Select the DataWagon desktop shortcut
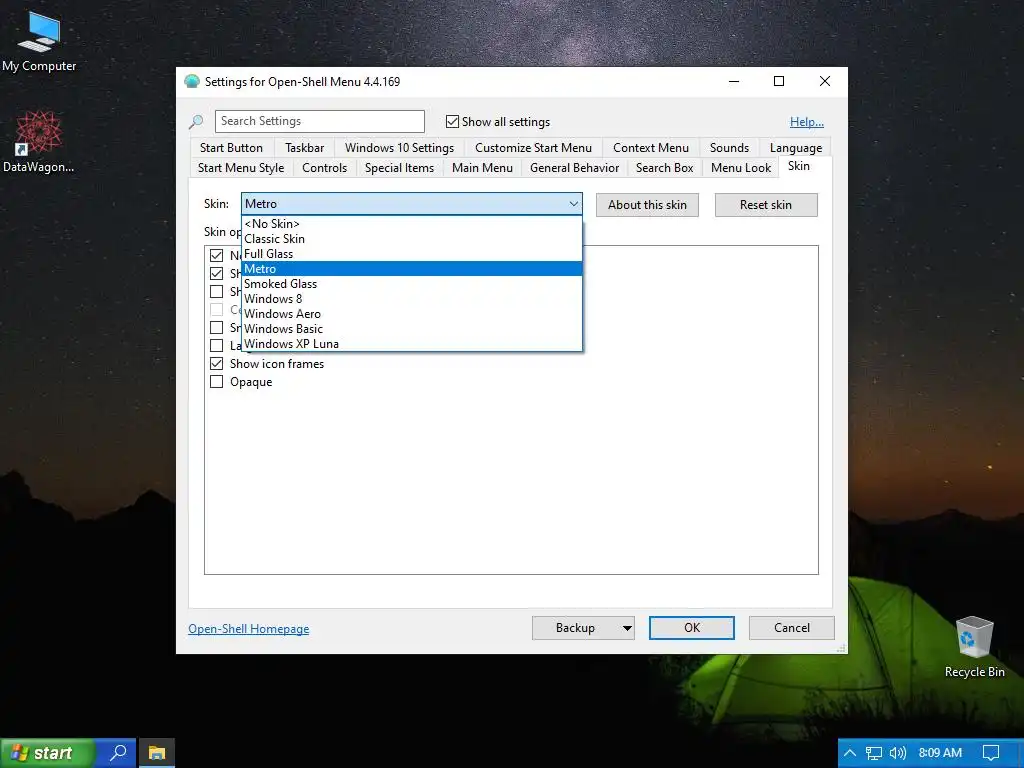1024x768 pixels. [39, 142]
